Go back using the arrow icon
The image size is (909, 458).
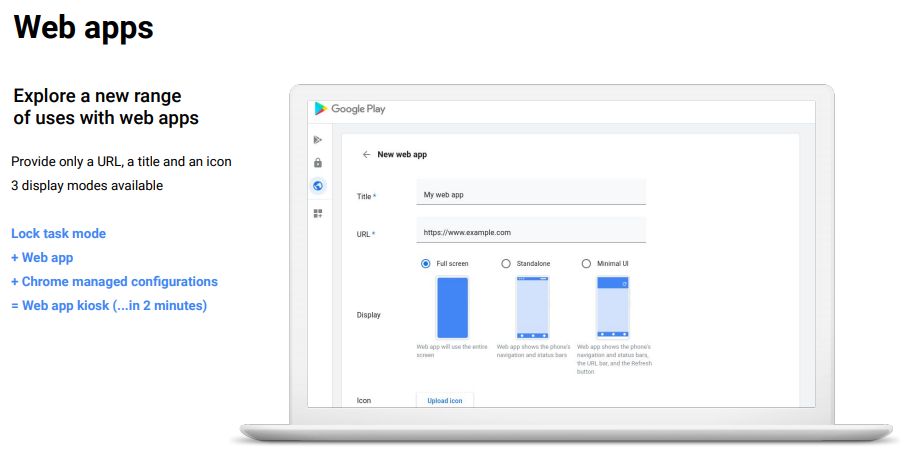366,155
